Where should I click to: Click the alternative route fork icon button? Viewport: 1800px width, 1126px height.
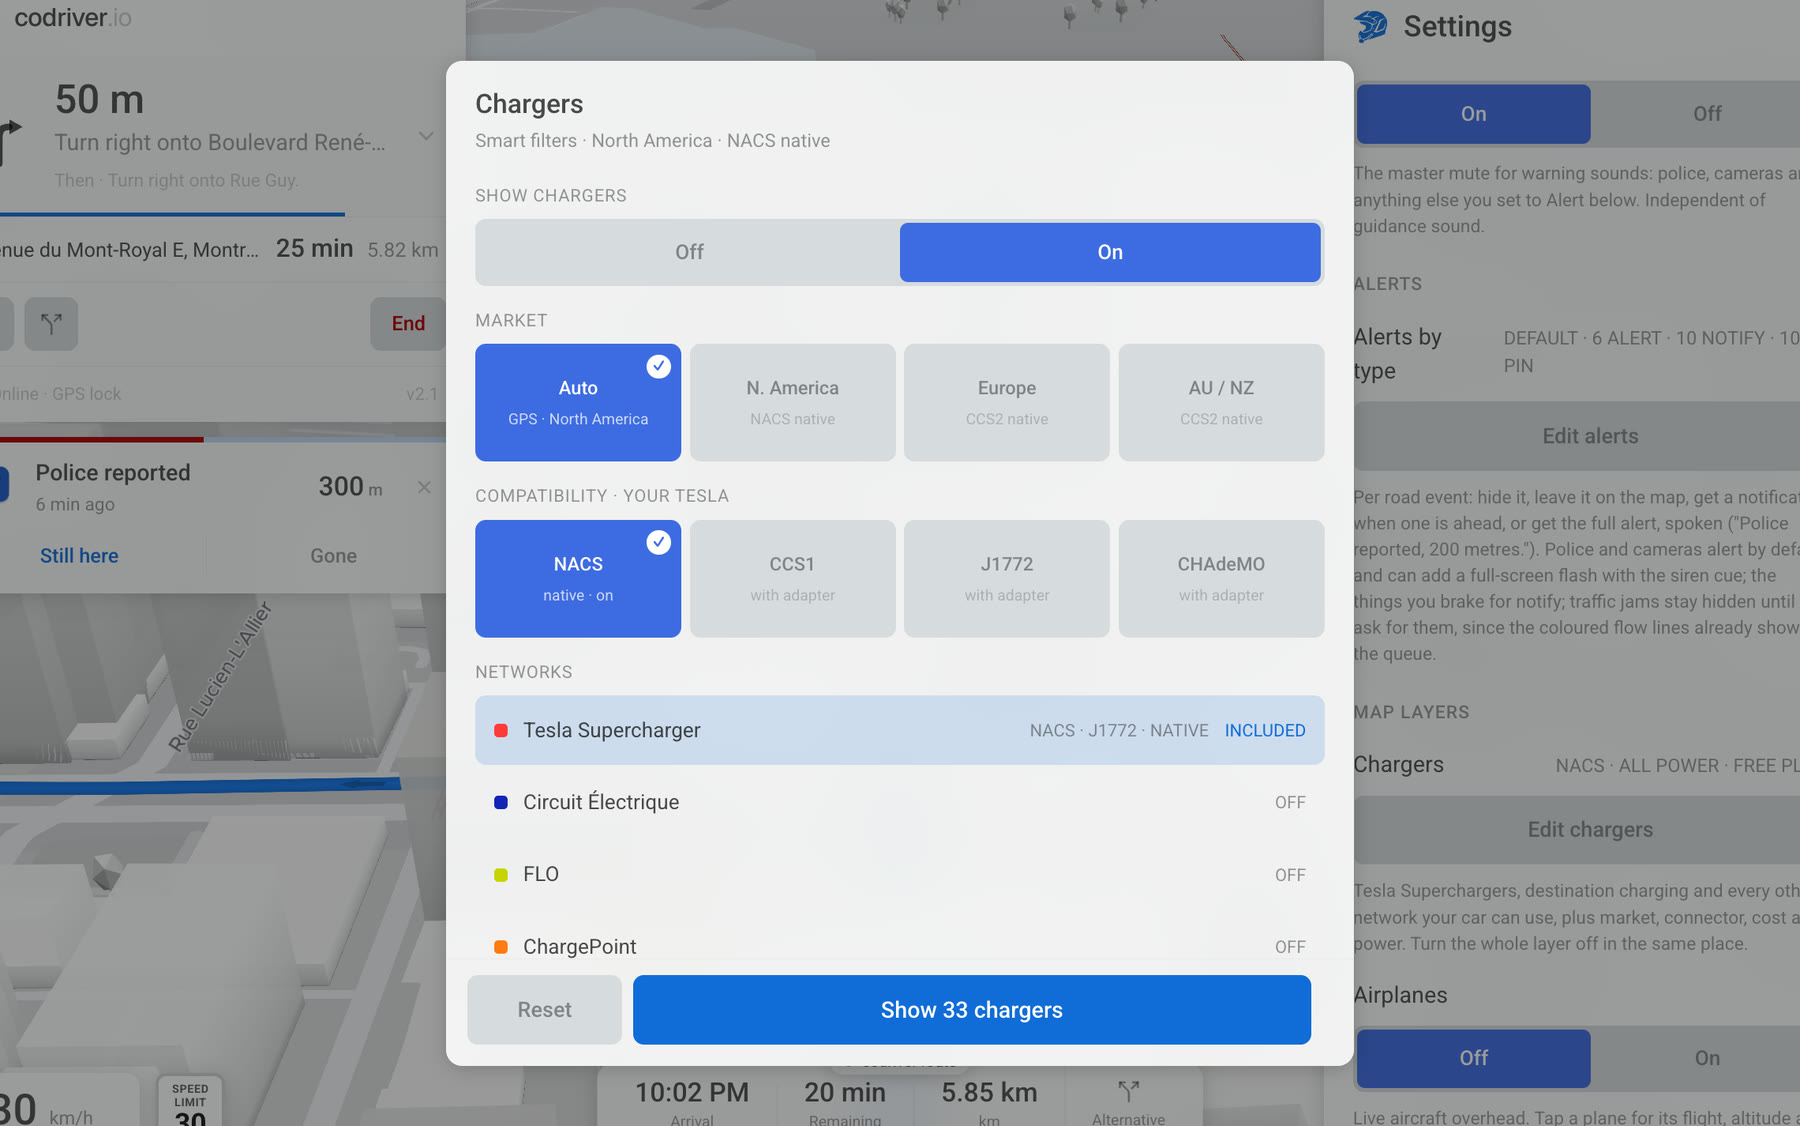pyautogui.click(x=51, y=324)
